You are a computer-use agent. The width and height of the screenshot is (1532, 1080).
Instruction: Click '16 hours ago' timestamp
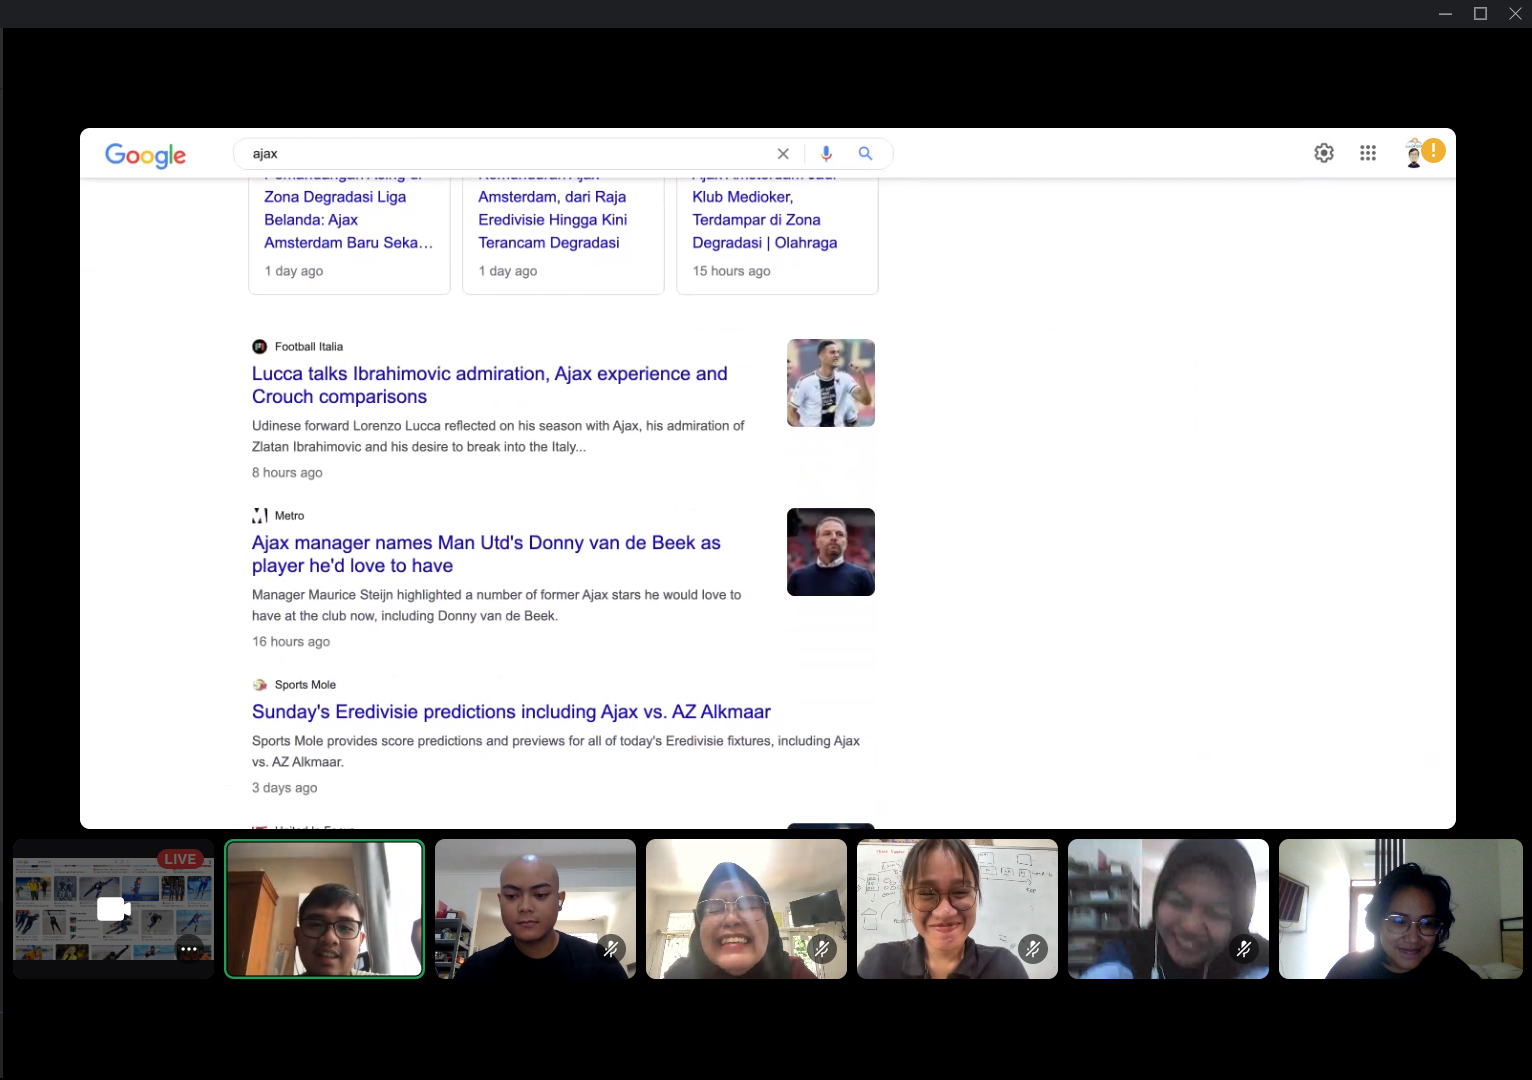(x=291, y=642)
